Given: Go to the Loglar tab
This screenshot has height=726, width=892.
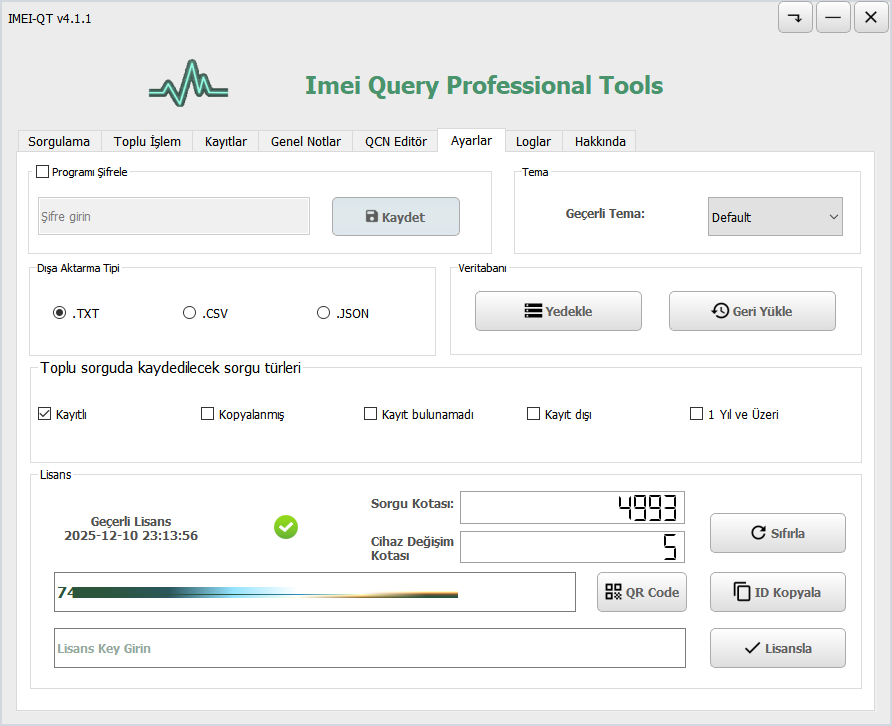Looking at the screenshot, I should 533,141.
